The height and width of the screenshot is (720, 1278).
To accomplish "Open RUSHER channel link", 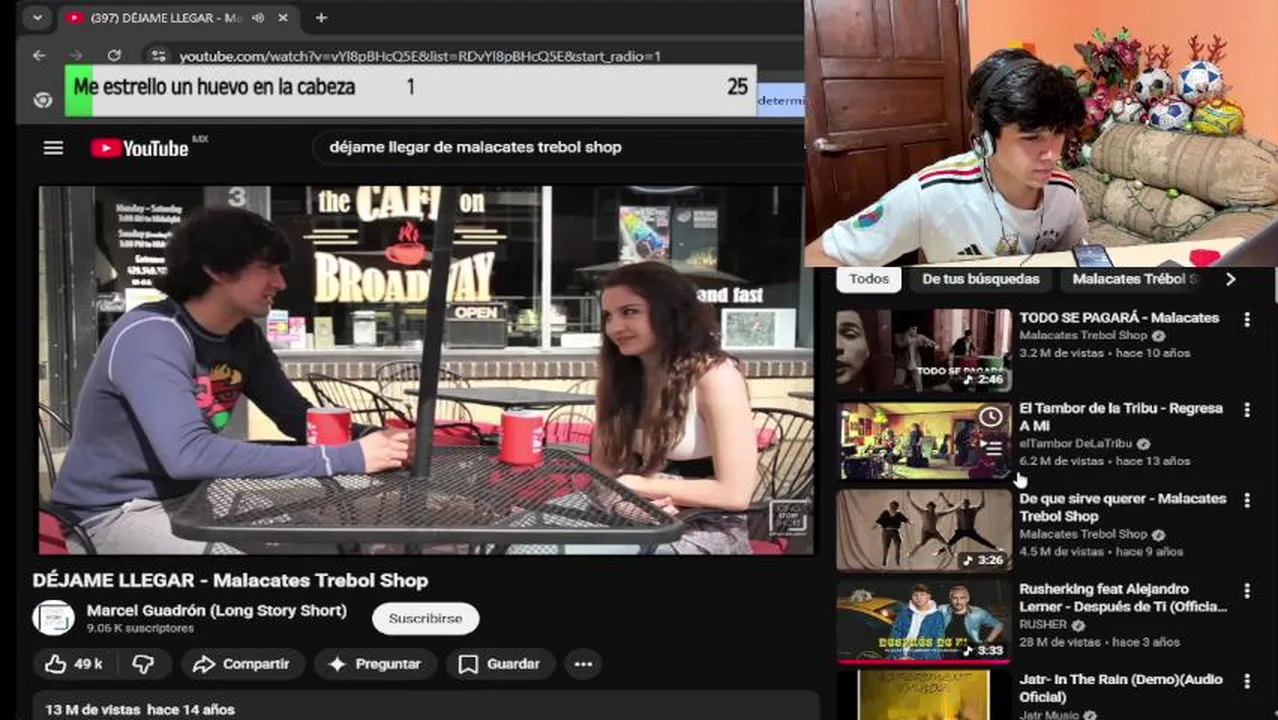I will [x=1043, y=625].
